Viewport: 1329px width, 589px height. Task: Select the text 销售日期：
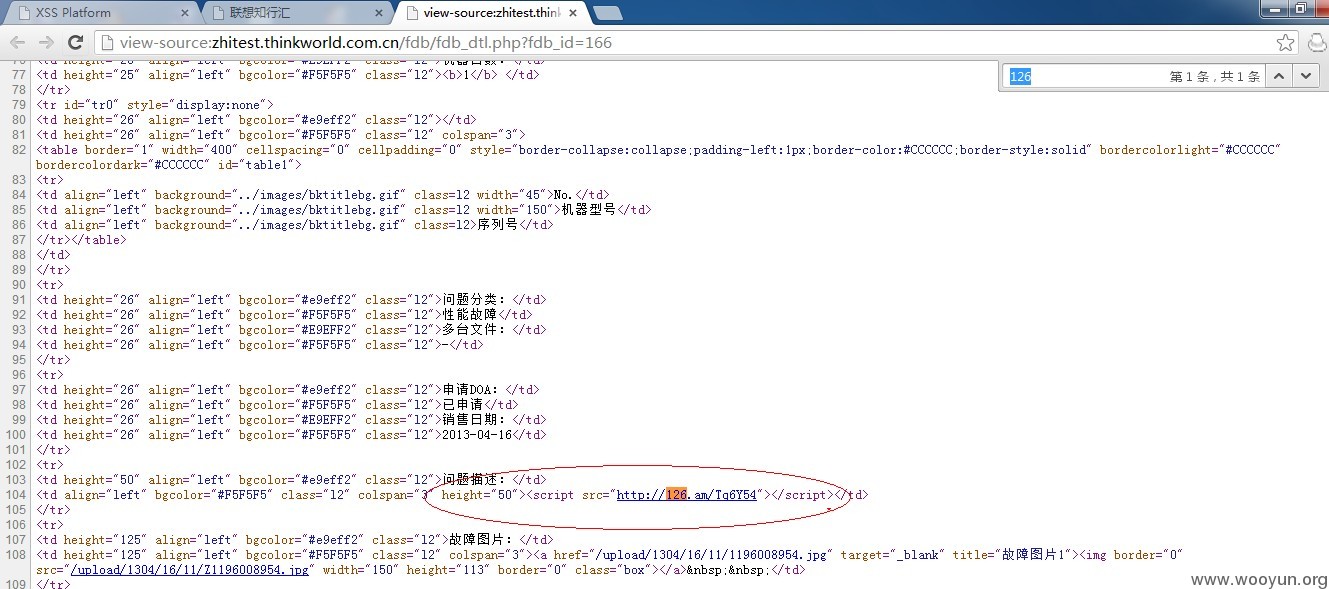pos(477,420)
